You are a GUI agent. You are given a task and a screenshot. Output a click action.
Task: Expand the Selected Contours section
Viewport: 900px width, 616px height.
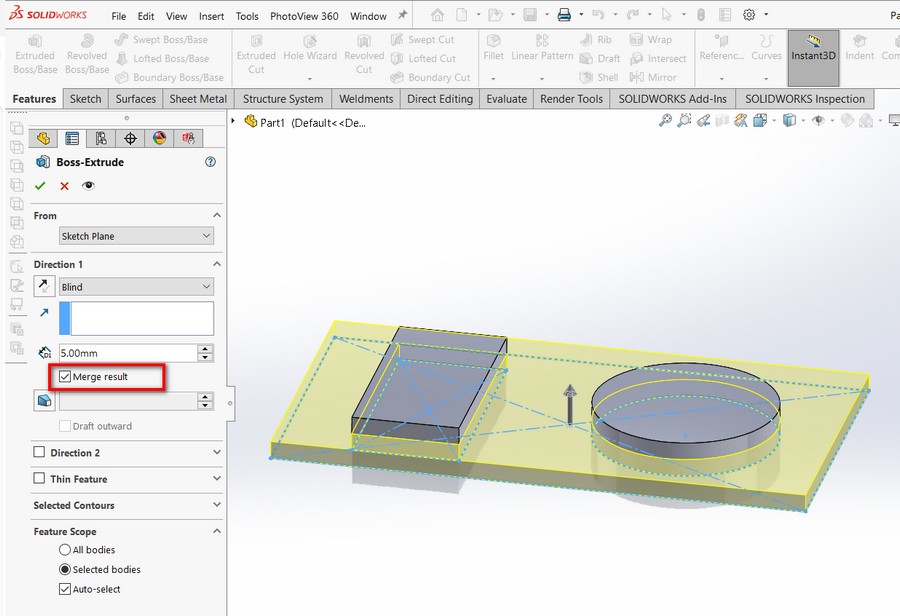coord(217,505)
